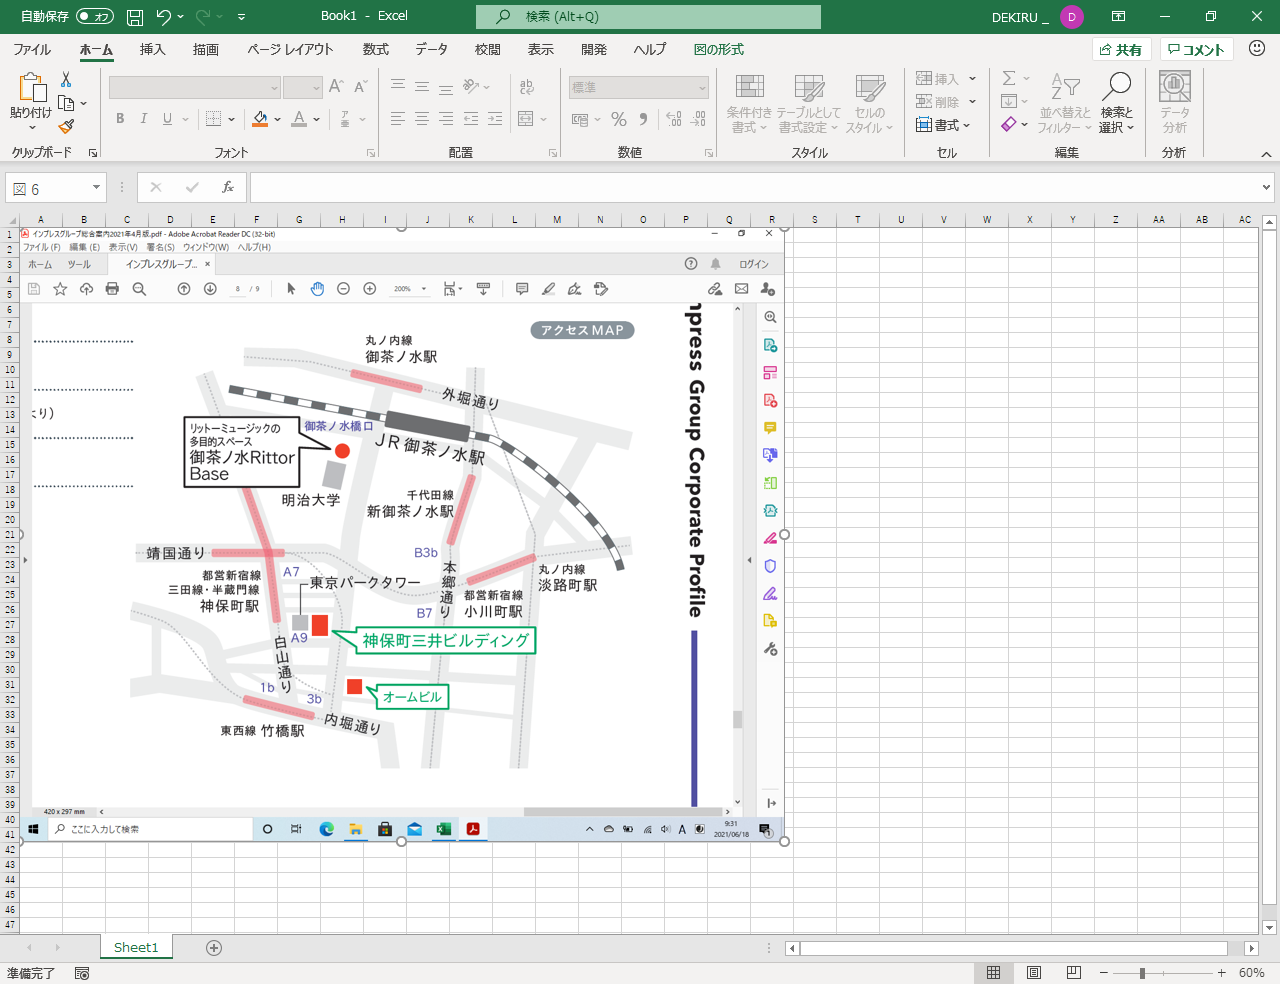Click the zoom slider handle
1280x984 pixels.
1142,973
